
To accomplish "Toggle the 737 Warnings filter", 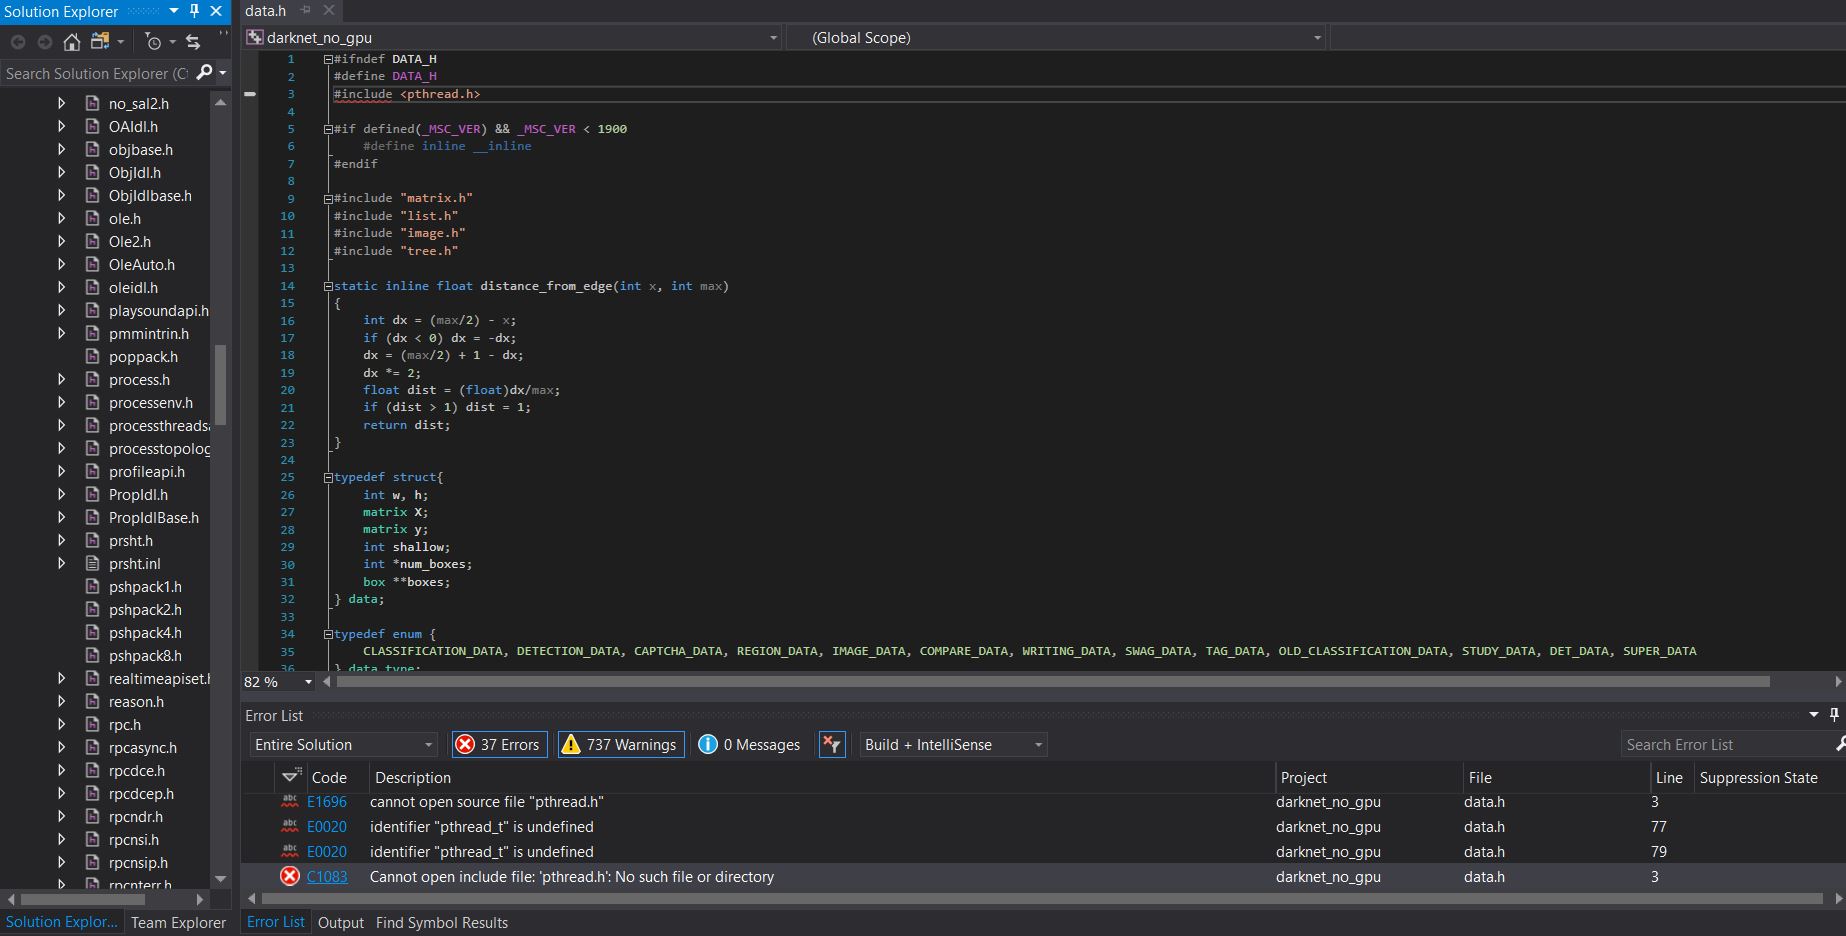I will (x=620, y=745).
